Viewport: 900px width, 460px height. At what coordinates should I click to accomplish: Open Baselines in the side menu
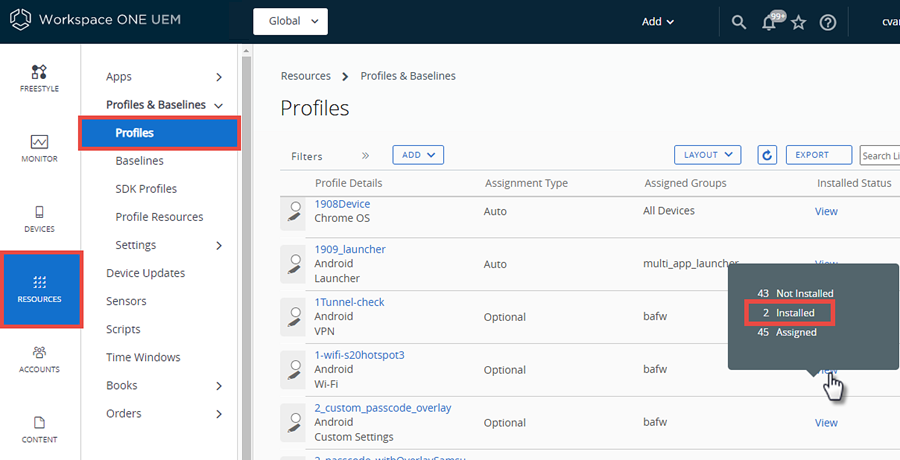click(139, 161)
